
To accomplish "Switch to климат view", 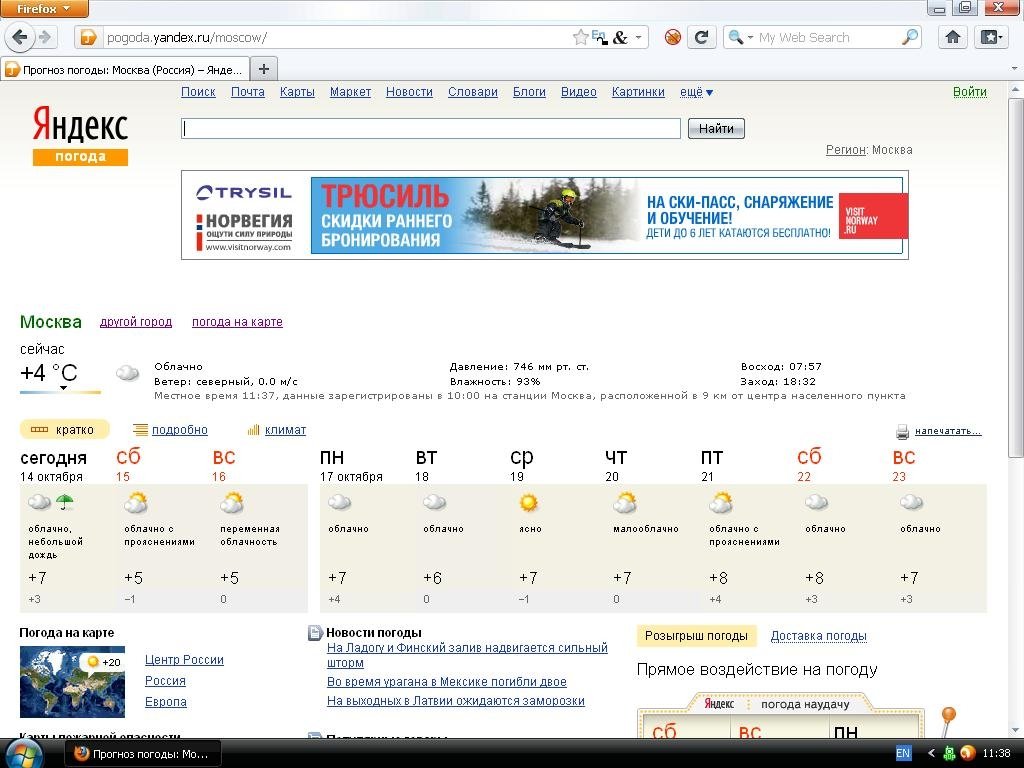I will tap(285, 430).
